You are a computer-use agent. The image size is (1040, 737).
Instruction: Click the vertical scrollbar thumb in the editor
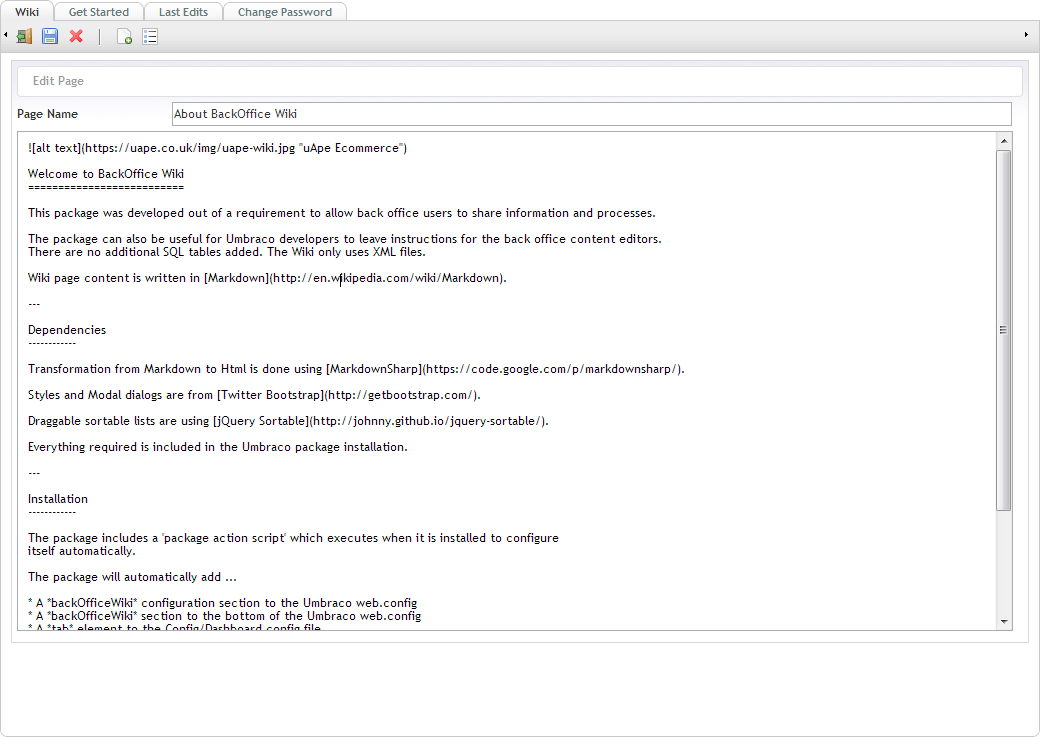tap(1004, 330)
